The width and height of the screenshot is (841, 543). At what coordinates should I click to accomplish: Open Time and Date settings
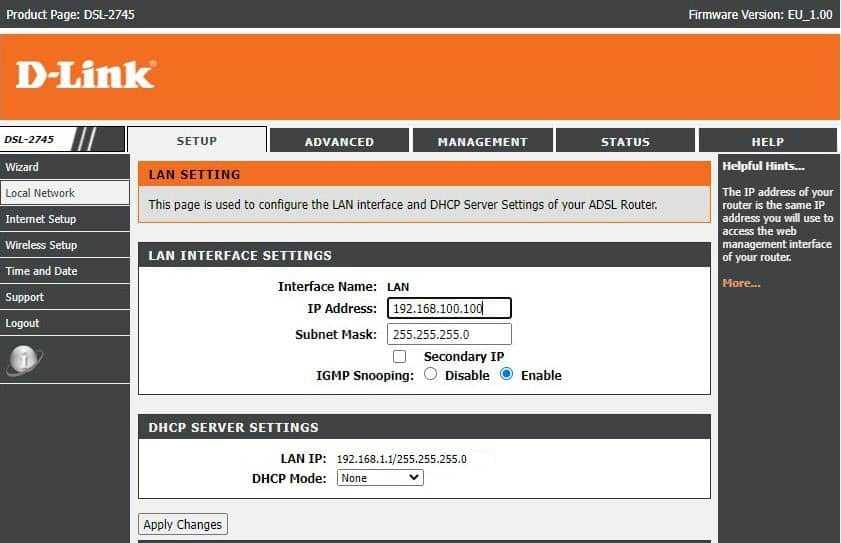64,271
